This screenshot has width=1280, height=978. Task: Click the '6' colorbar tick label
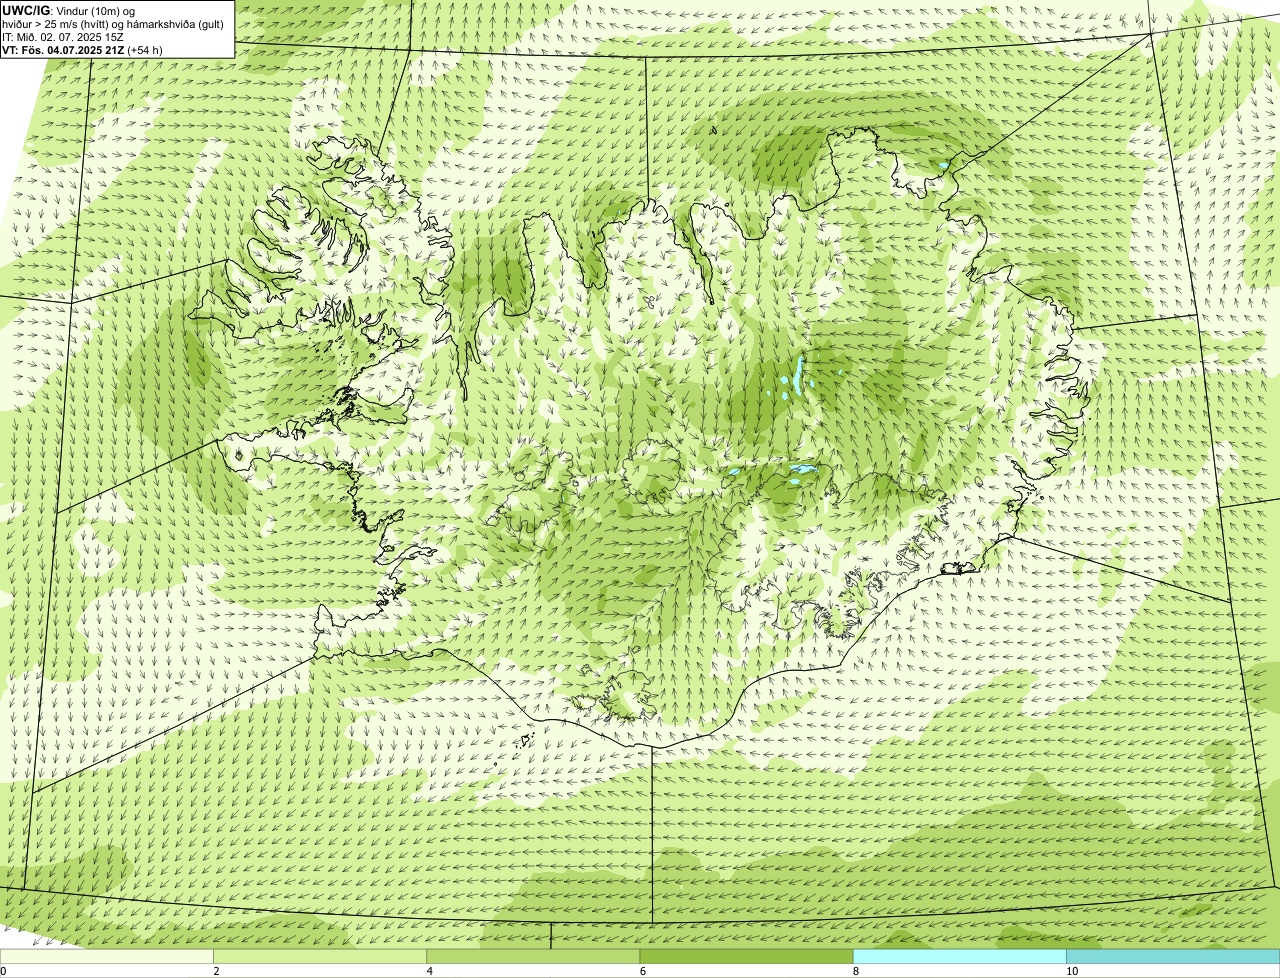[642, 971]
